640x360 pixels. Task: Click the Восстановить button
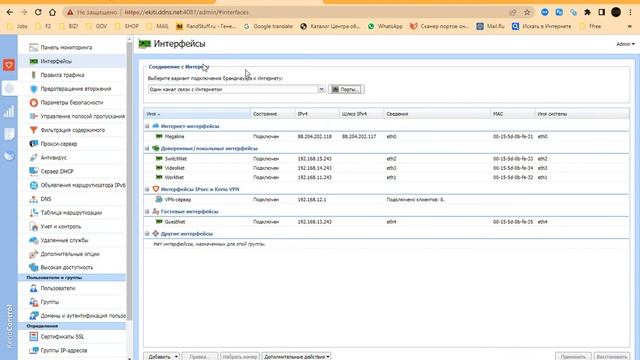(611, 356)
